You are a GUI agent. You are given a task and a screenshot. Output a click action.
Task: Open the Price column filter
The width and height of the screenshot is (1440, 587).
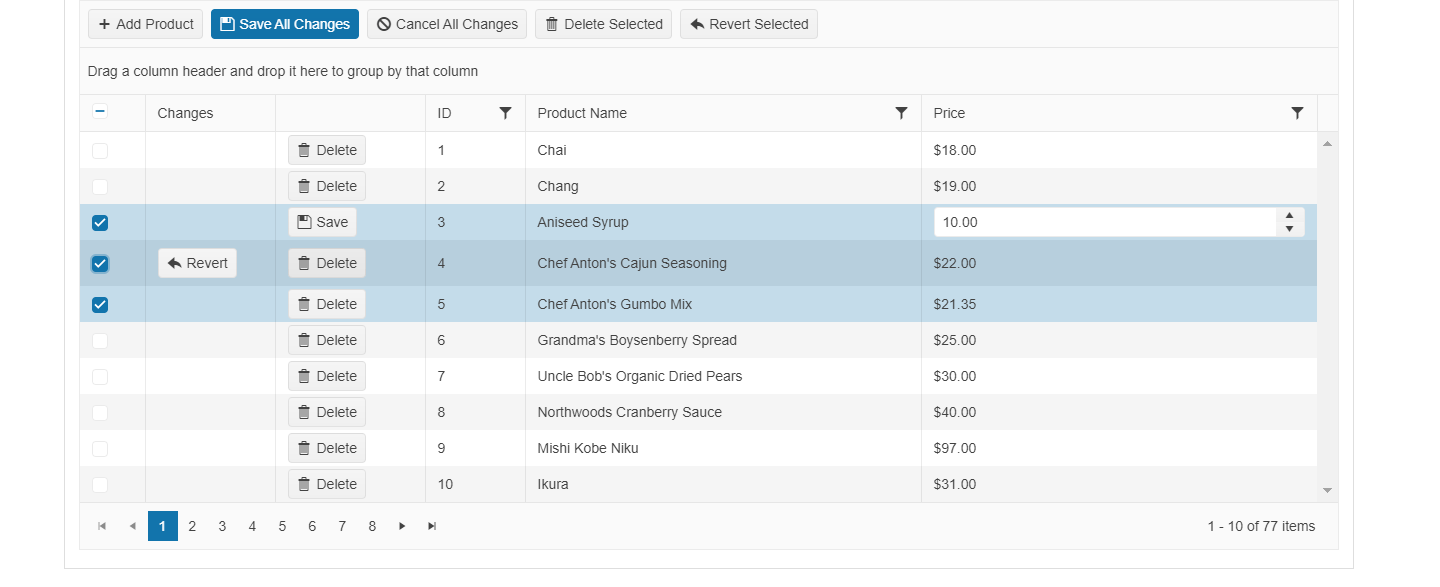click(x=1297, y=112)
